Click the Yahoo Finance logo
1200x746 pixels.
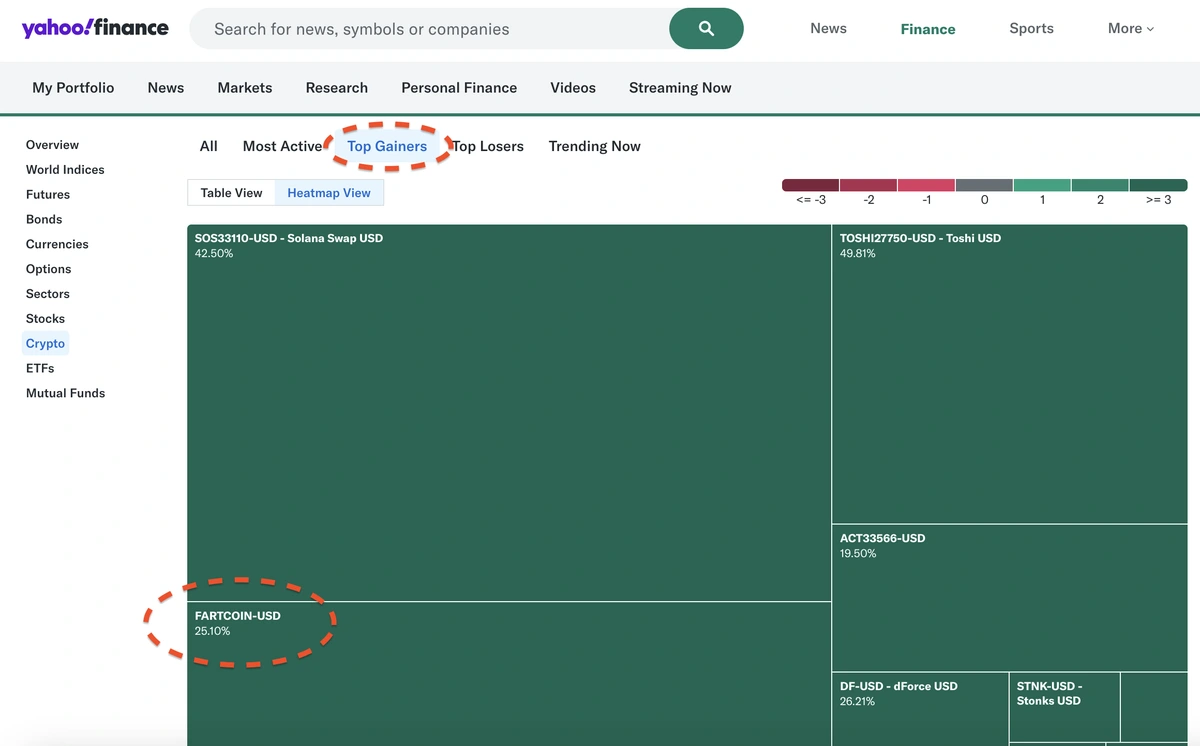coord(95,28)
